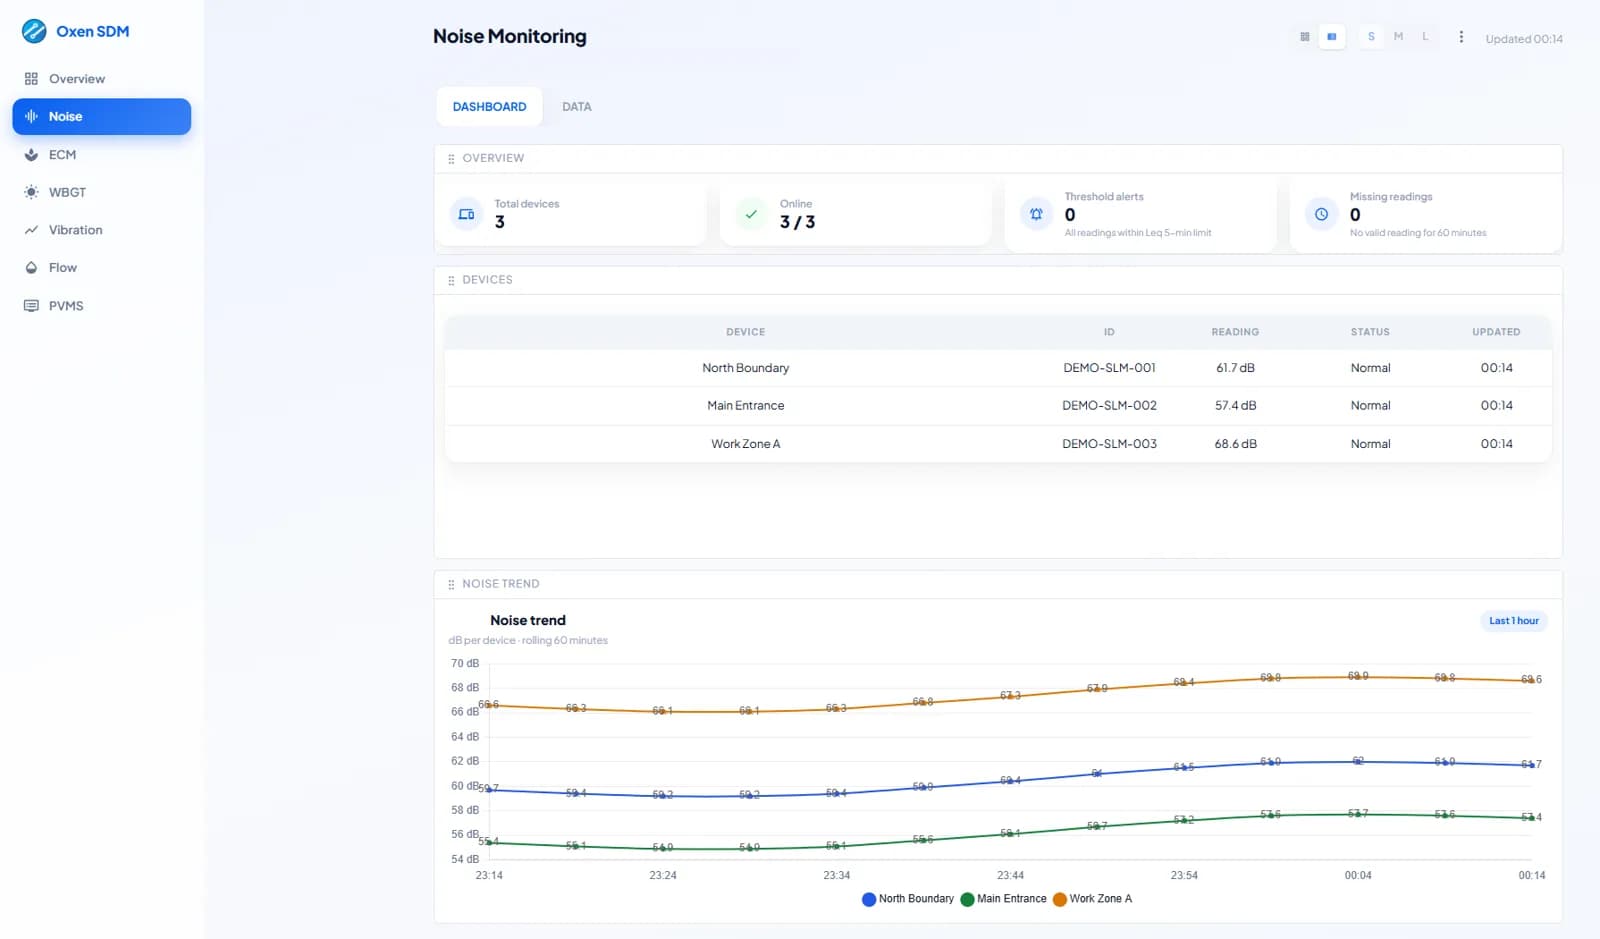Viewport: 1600px width, 939px height.
Task: Go to Overview in the sidebar
Action: 101,79
